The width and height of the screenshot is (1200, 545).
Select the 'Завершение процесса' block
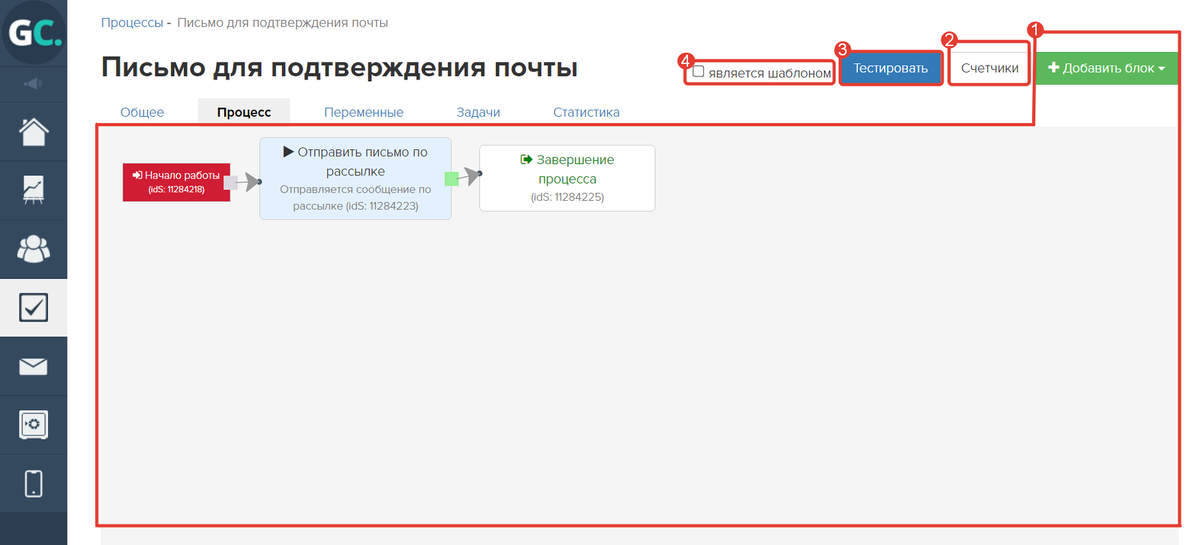click(567, 178)
